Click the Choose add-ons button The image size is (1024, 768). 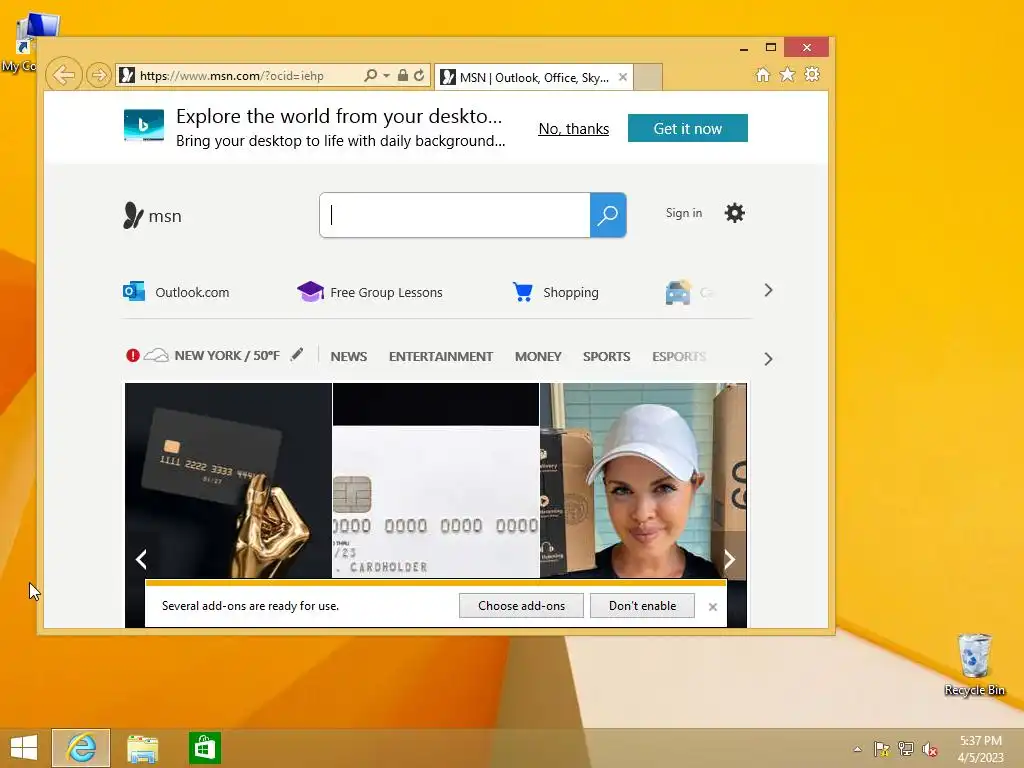tap(521, 605)
